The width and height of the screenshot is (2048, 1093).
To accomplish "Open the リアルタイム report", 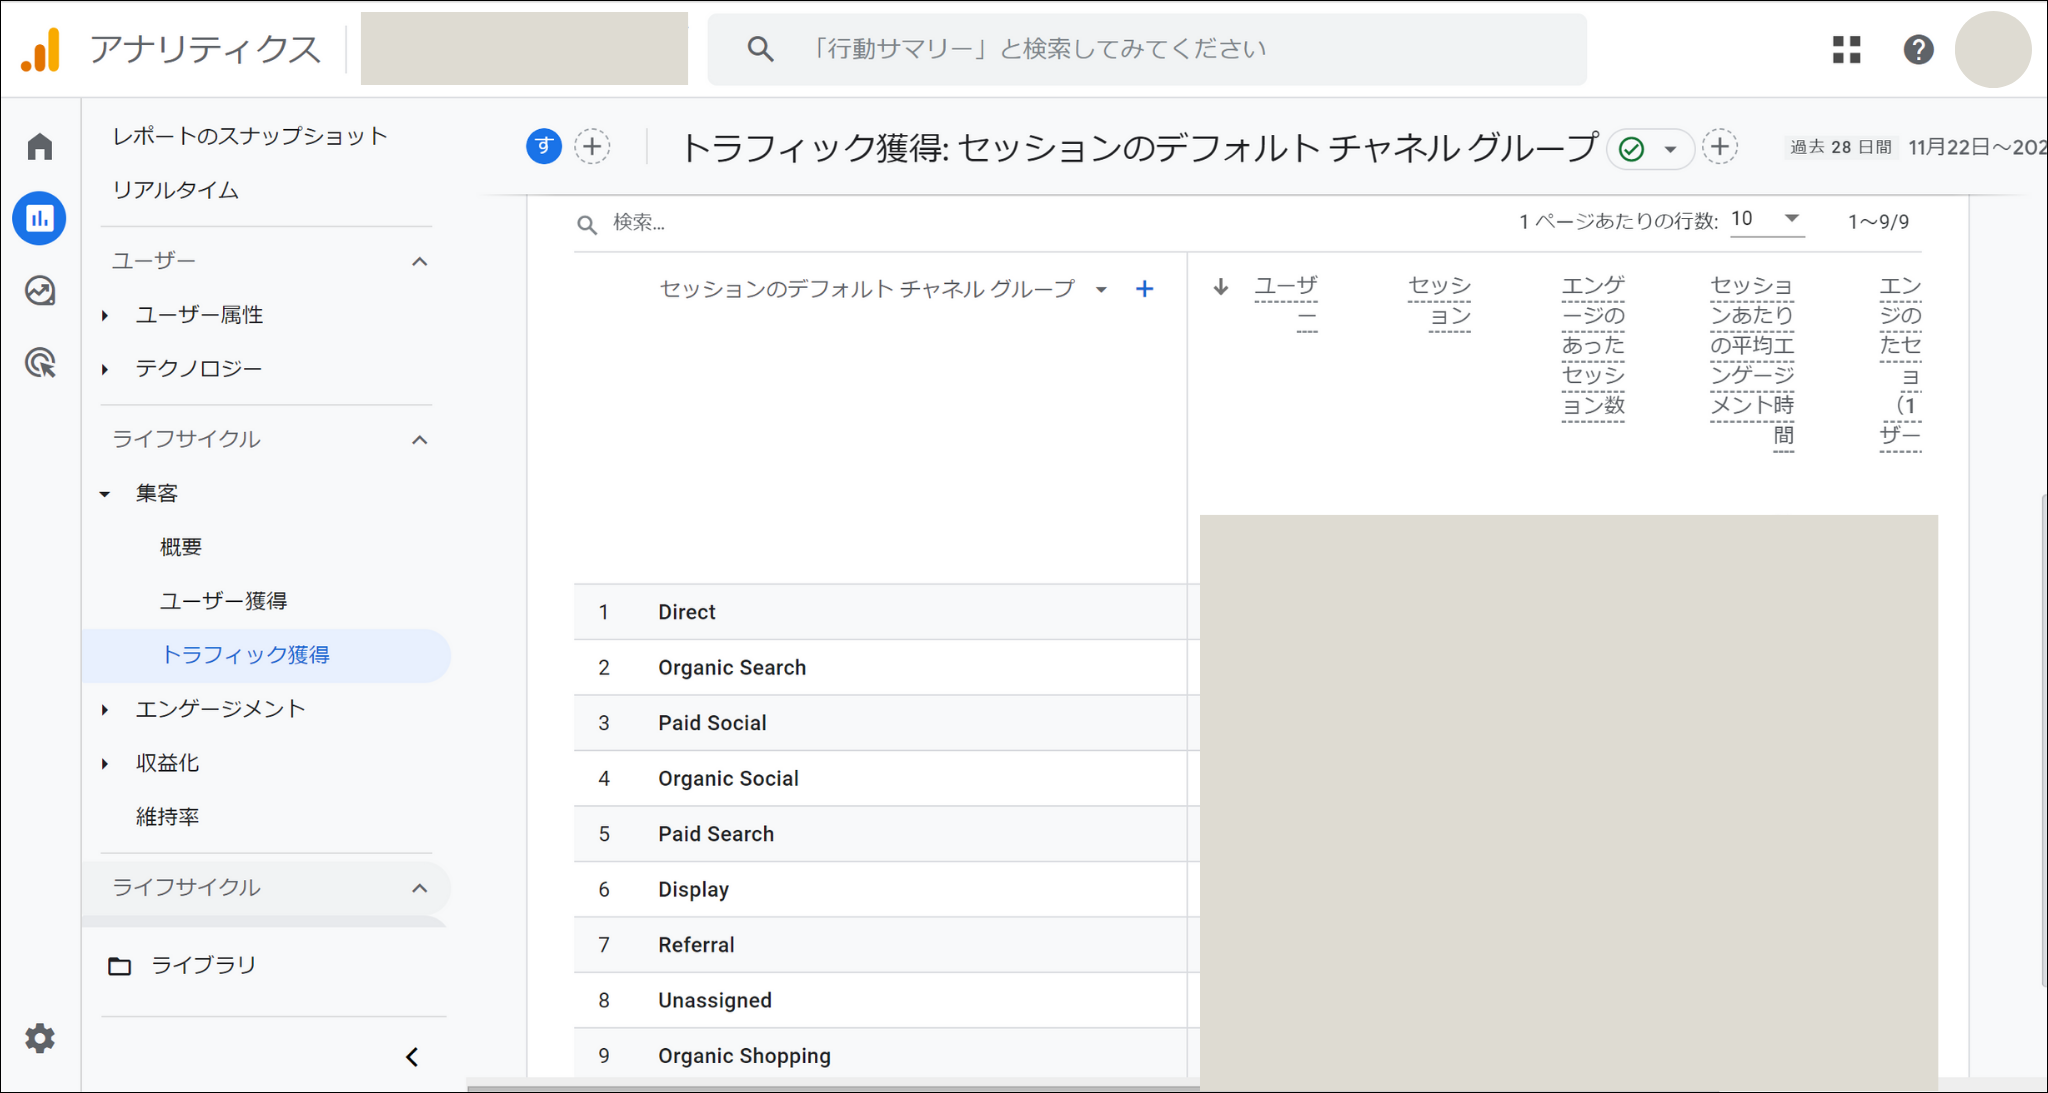I will [175, 190].
